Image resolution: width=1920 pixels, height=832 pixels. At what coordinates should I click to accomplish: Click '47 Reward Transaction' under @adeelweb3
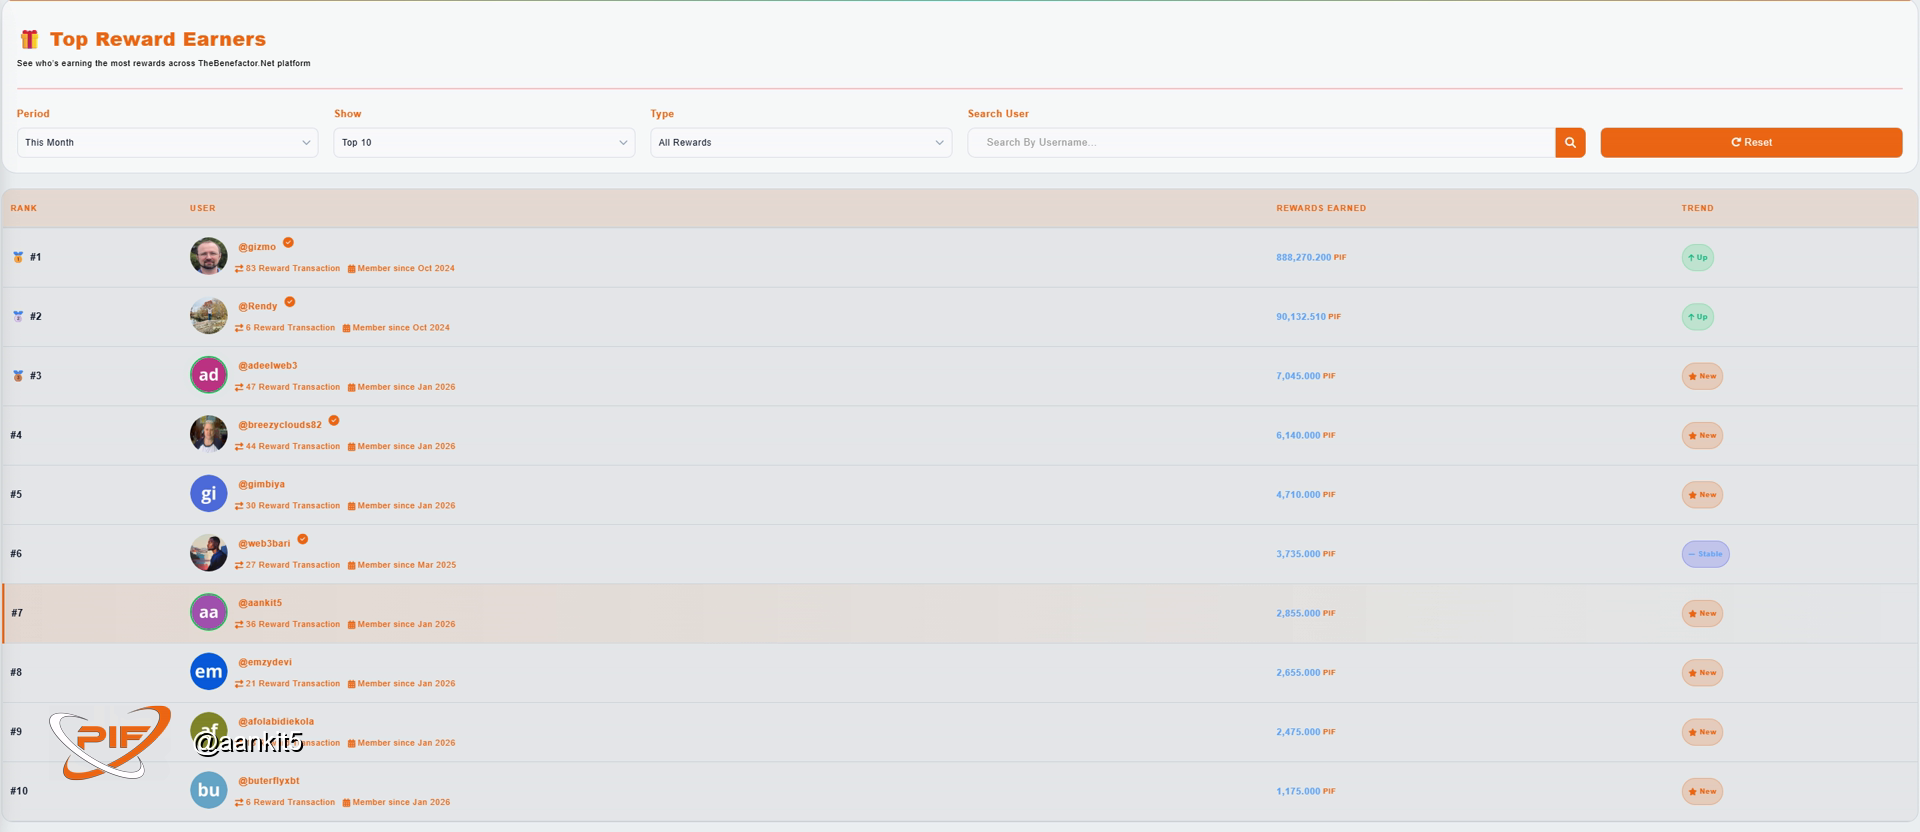(x=288, y=387)
